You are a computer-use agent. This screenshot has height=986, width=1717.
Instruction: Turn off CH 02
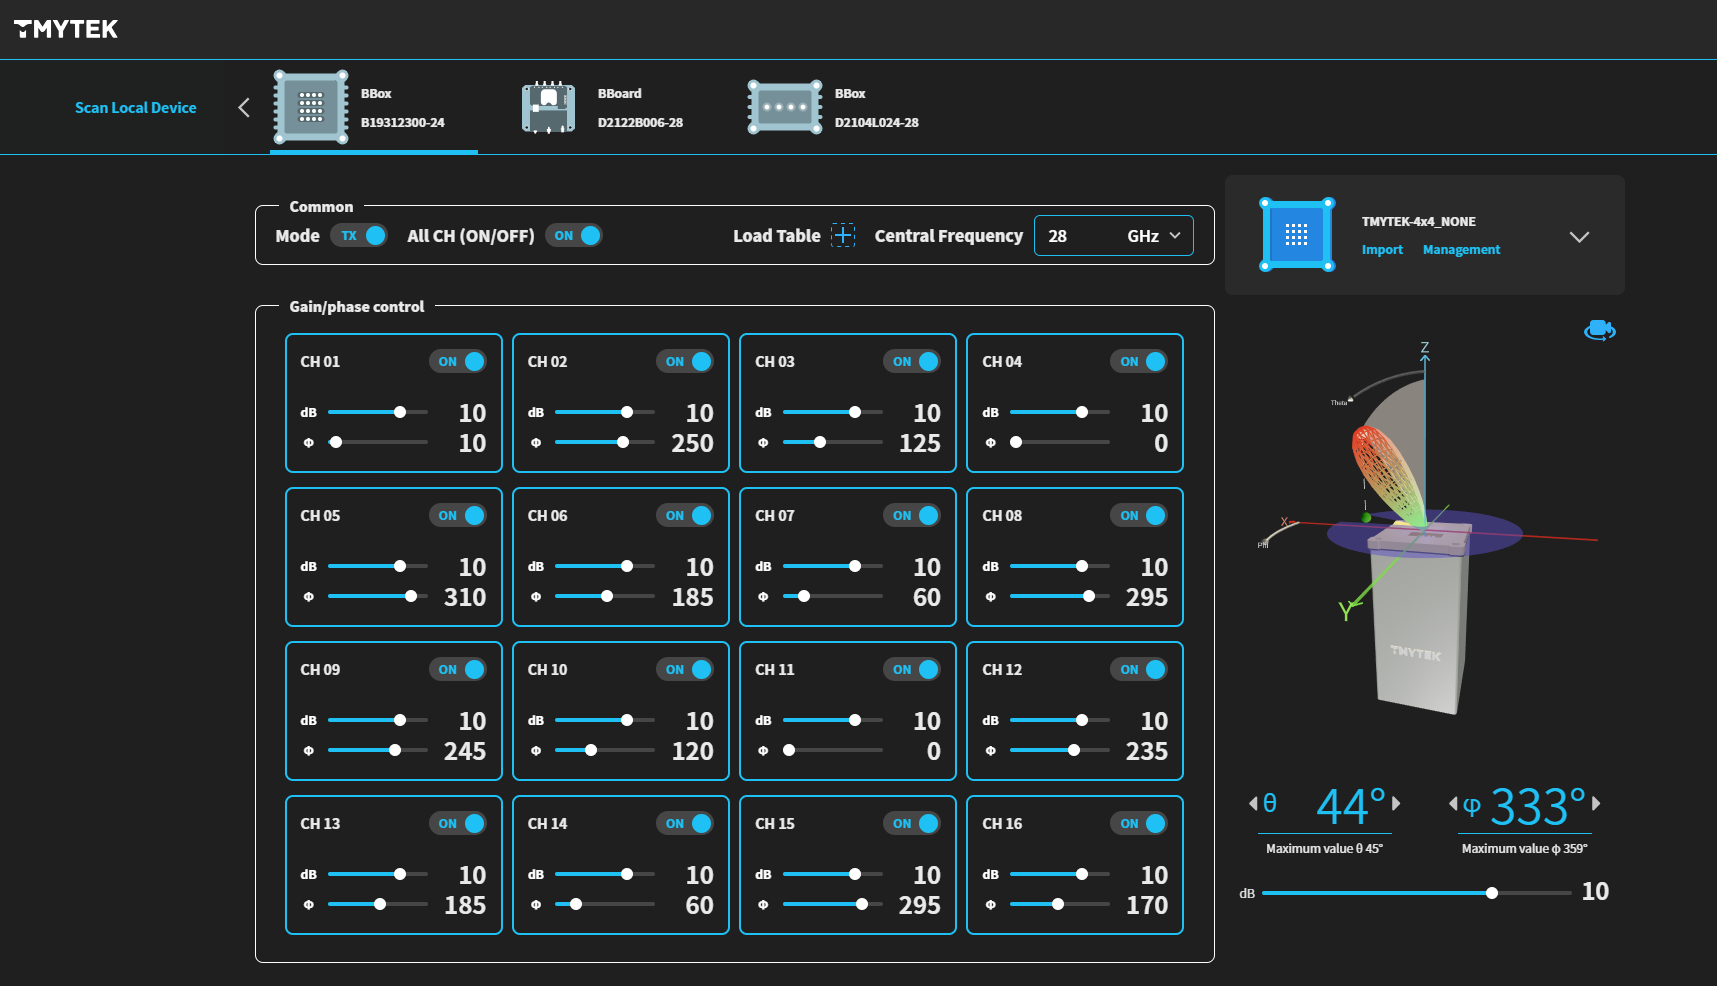coord(685,362)
